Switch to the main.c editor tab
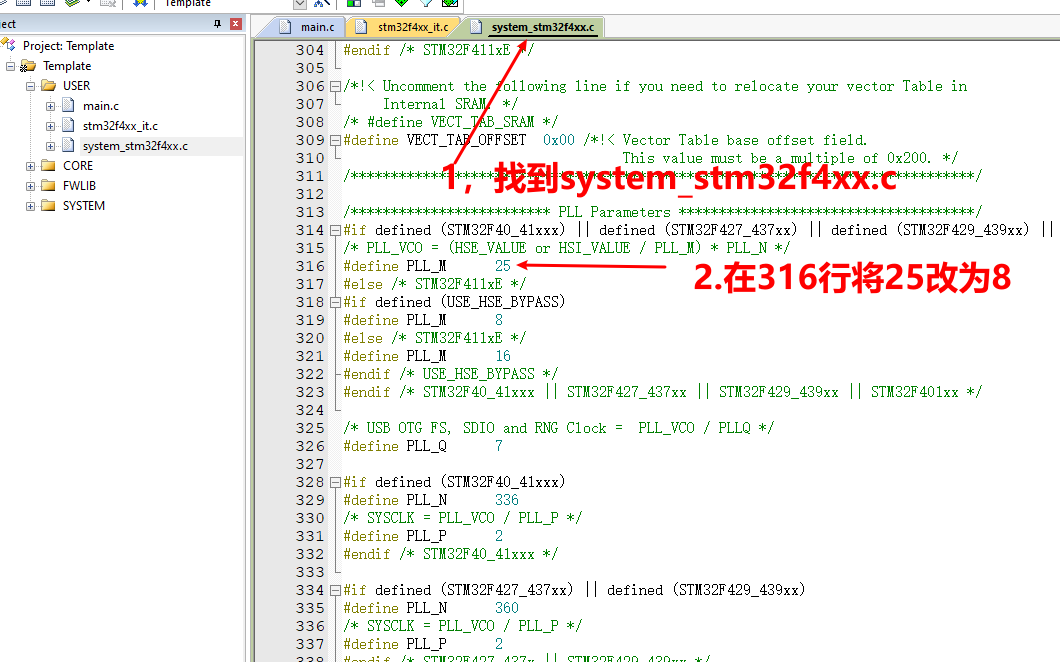 point(308,27)
